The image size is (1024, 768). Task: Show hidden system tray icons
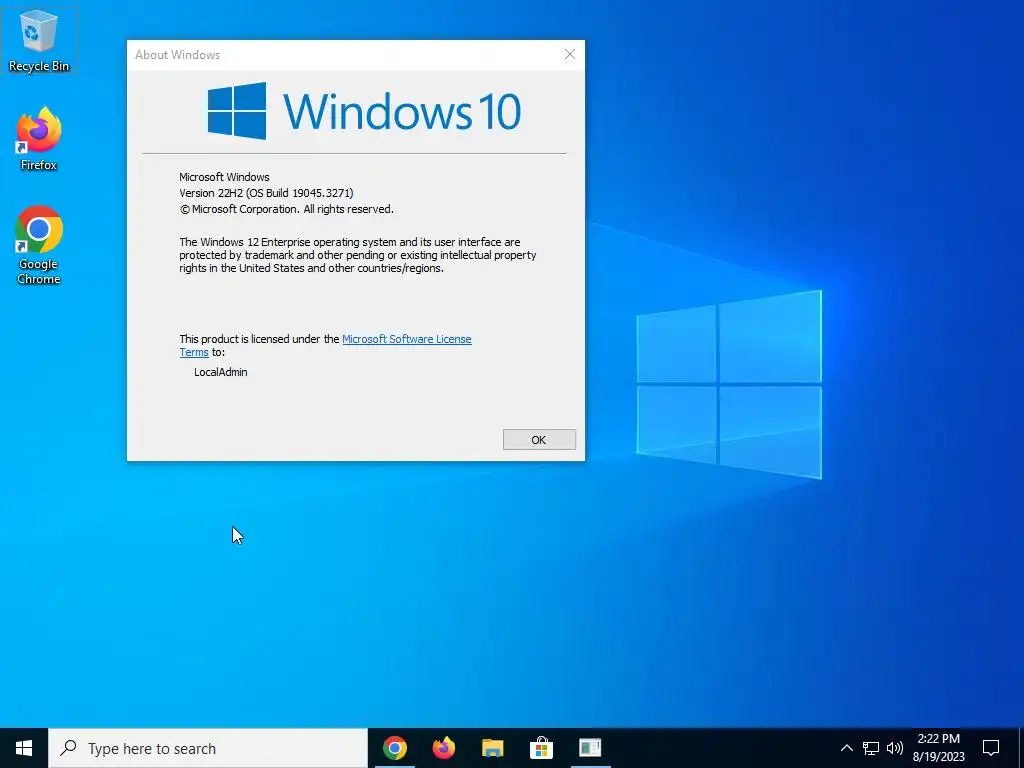coord(846,748)
